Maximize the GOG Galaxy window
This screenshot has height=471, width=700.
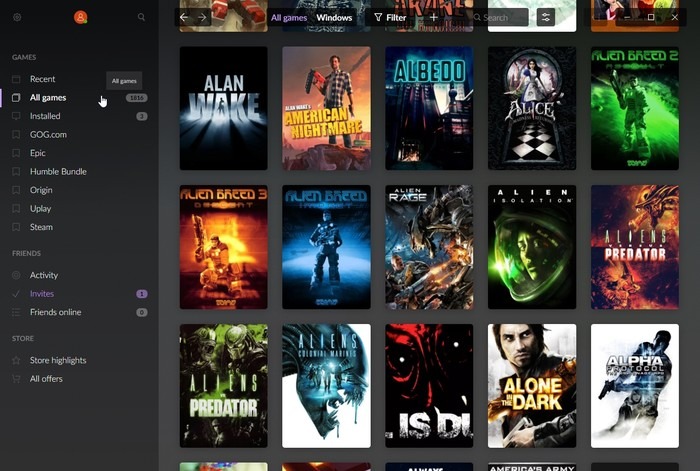651,17
